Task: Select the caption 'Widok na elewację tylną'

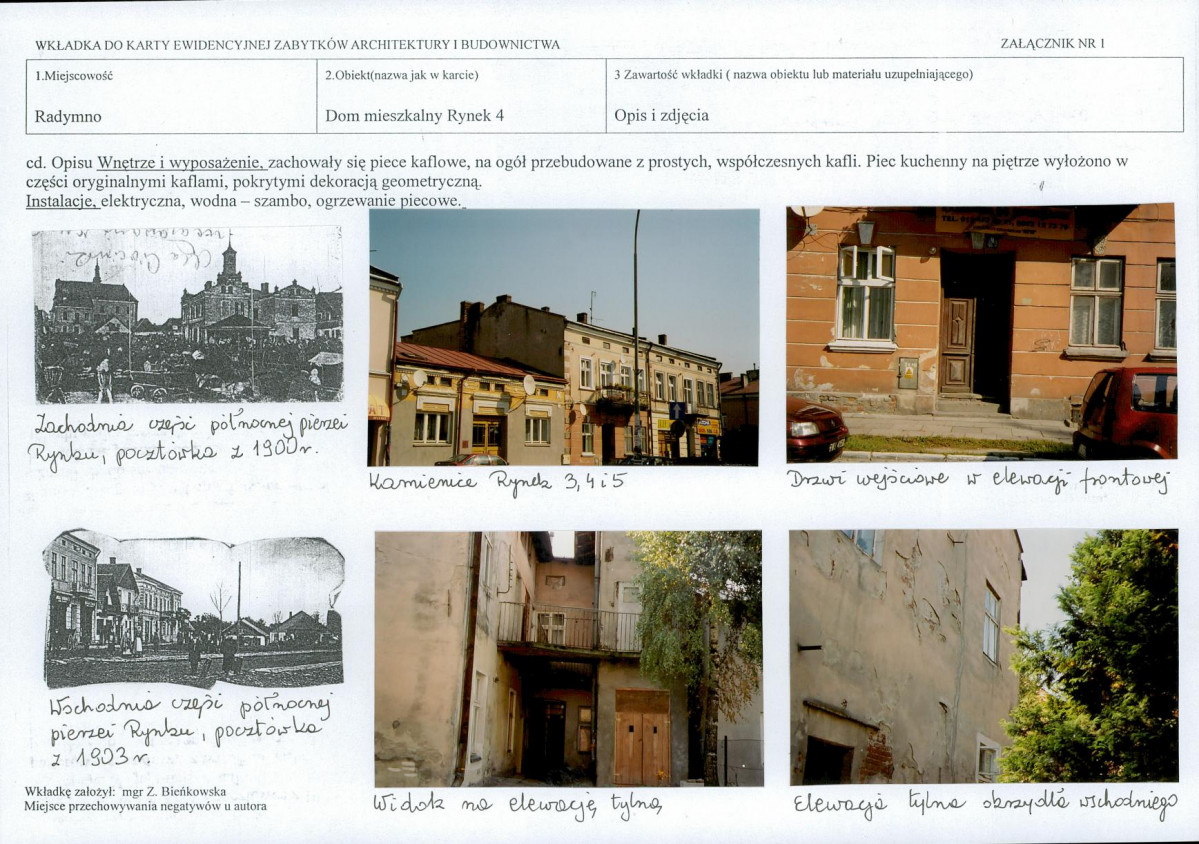Action: click(518, 804)
